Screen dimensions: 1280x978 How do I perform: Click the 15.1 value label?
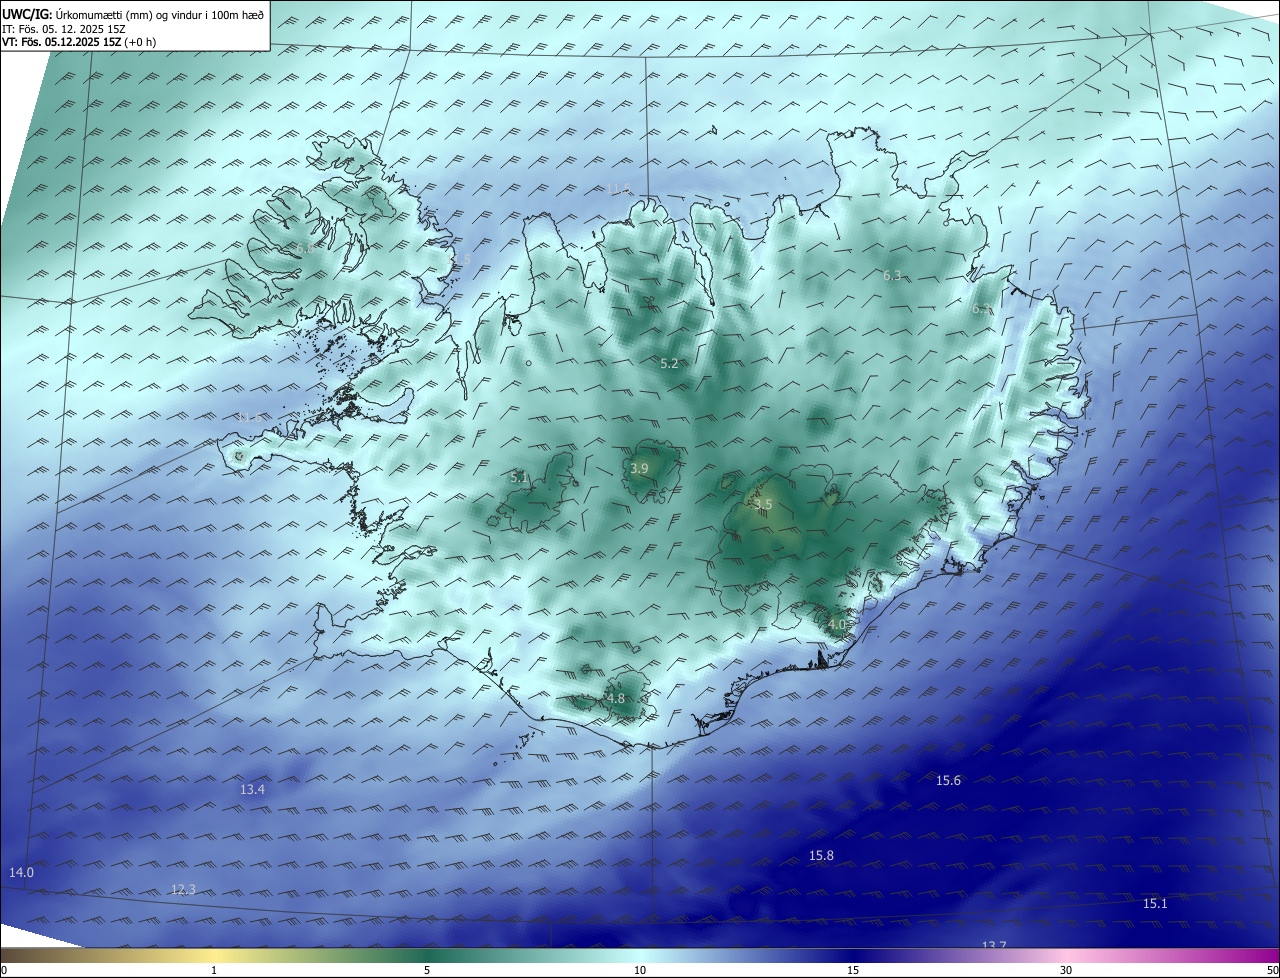(x=1155, y=903)
